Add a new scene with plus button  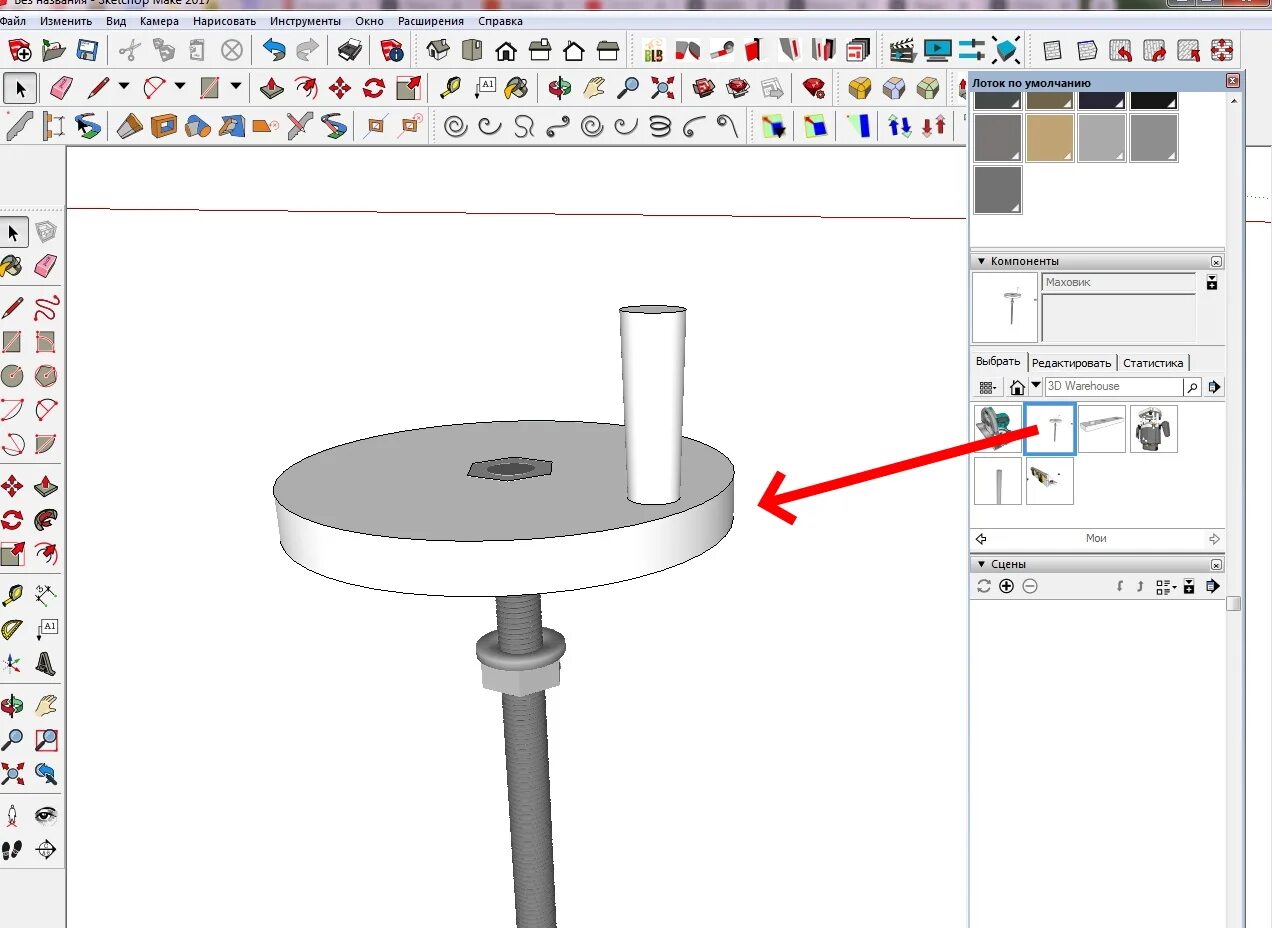point(1007,586)
